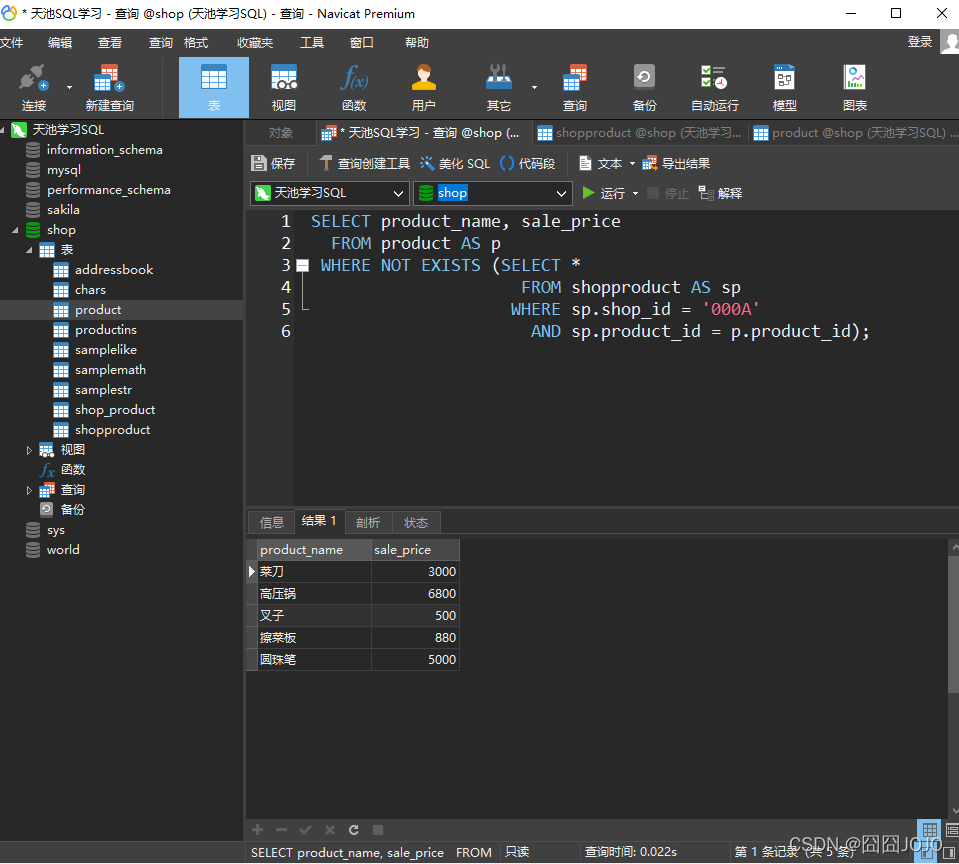Open the Automation (自动运行) toolbar icon
Viewport: 959px width, 864px height.
pos(714,87)
